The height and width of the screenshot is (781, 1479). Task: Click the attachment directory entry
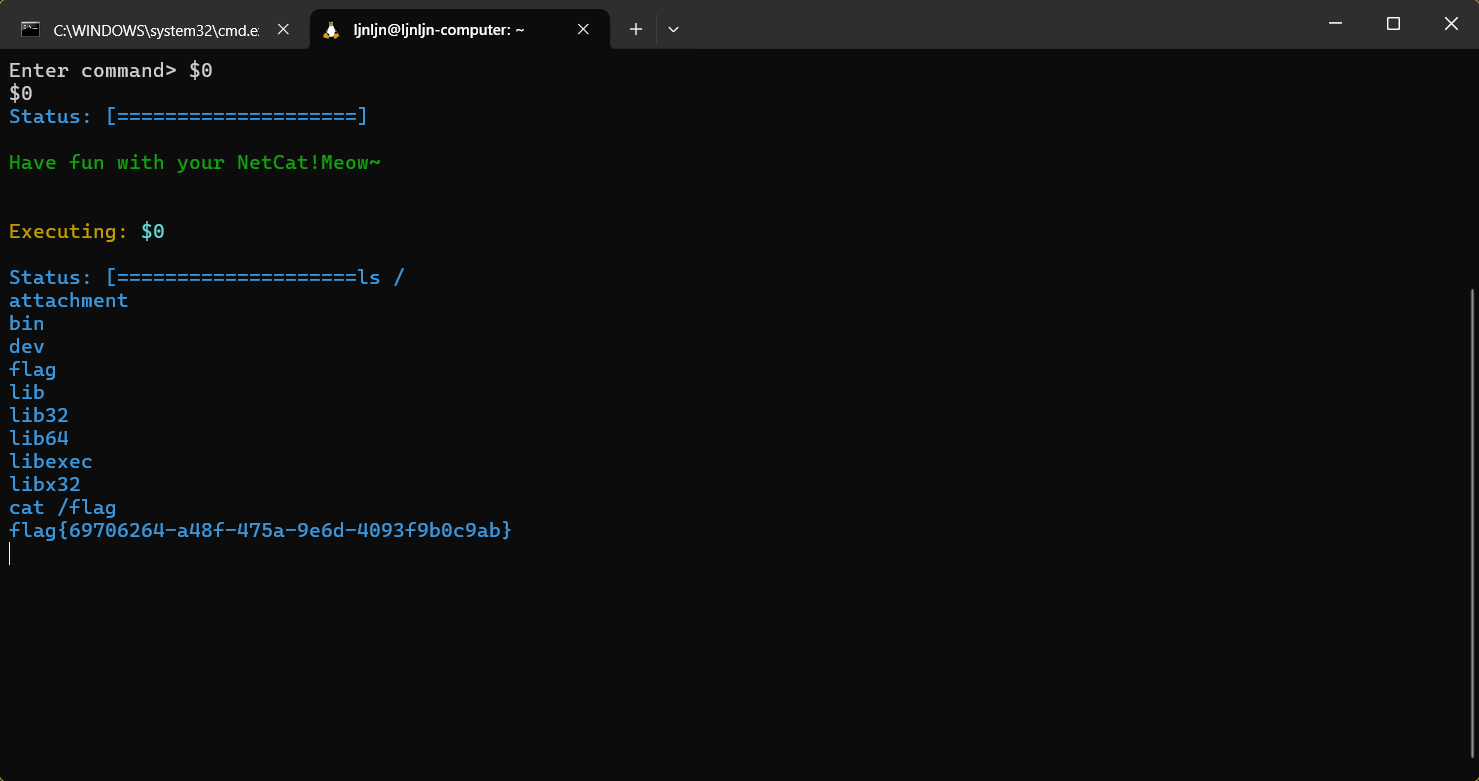(68, 300)
